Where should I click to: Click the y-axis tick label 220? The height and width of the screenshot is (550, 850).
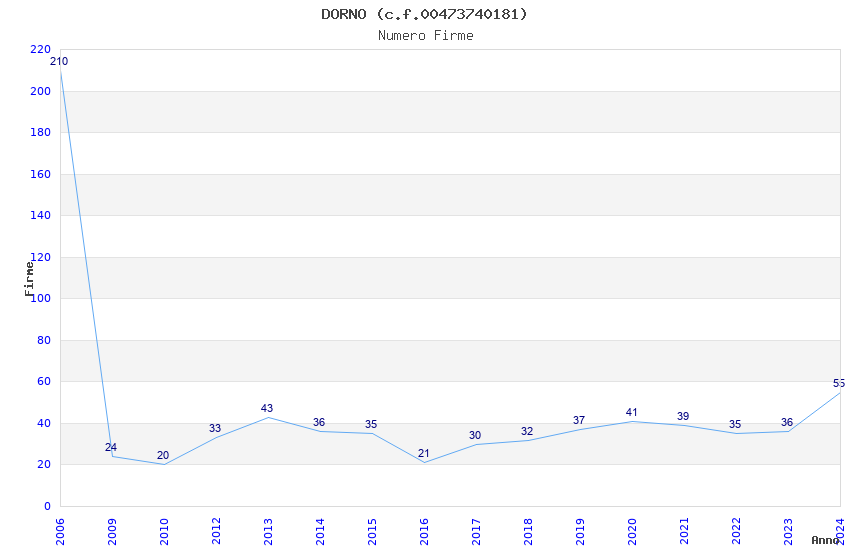click(x=41, y=50)
